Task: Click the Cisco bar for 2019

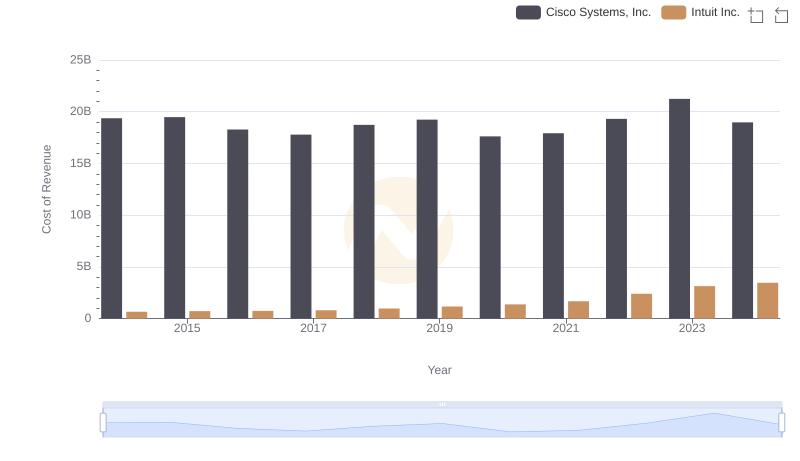Action: pos(427,219)
